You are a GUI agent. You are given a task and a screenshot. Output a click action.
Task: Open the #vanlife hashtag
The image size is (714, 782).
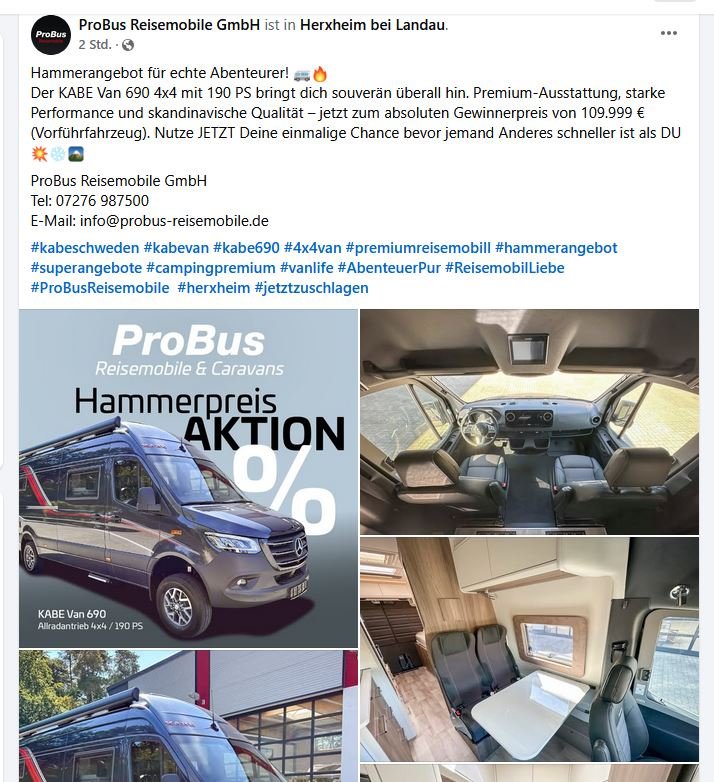(306, 268)
